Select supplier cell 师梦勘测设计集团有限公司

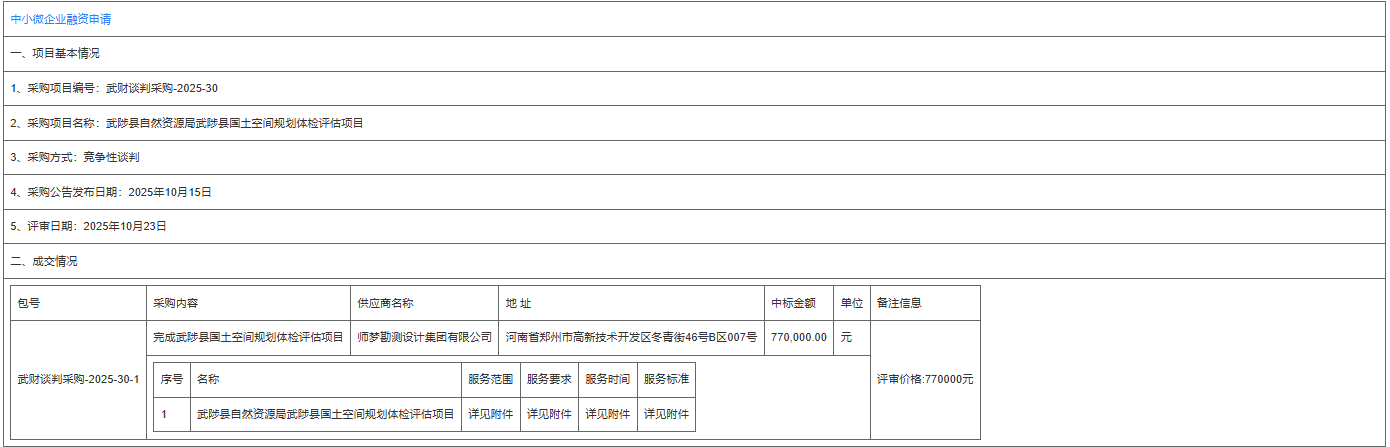425,337
